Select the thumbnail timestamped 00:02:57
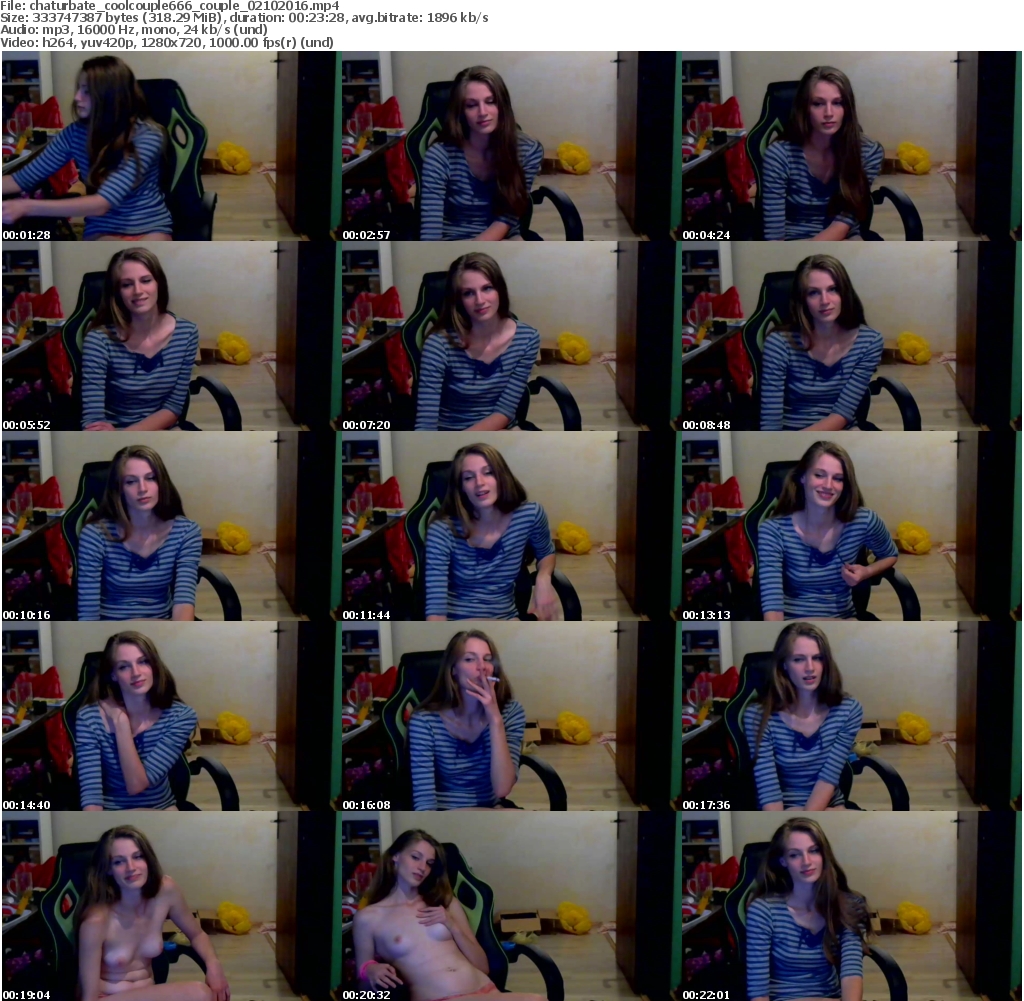The width and height of the screenshot is (1024, 1001). click(x=510, y=146)
